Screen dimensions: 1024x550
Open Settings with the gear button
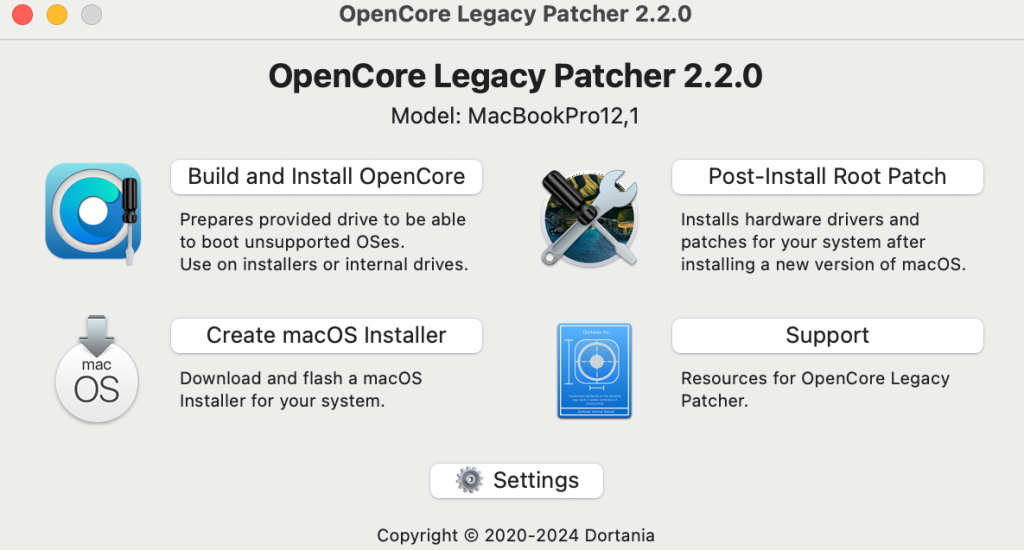(517, 481)
